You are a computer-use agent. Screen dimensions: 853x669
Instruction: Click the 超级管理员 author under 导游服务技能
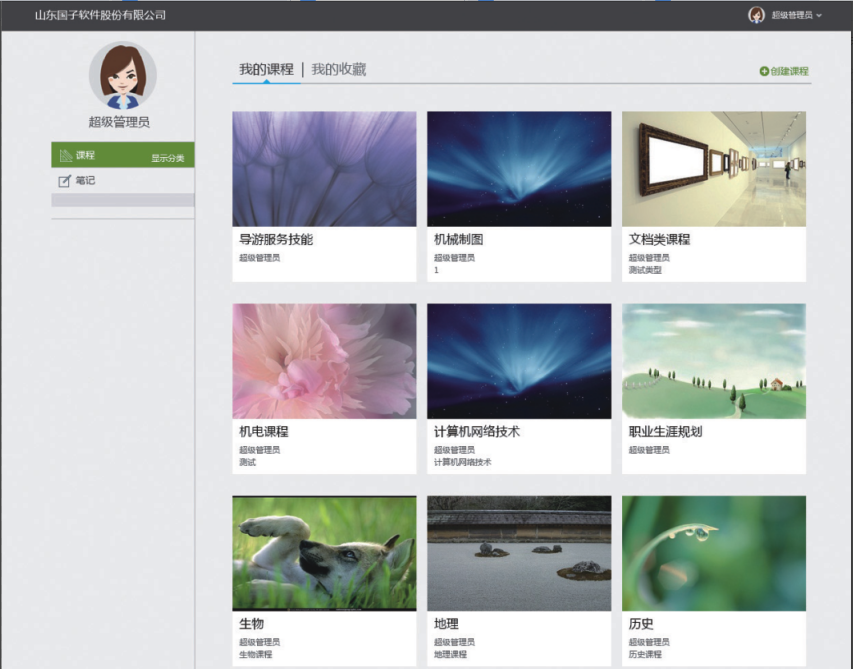click(259, 258)
